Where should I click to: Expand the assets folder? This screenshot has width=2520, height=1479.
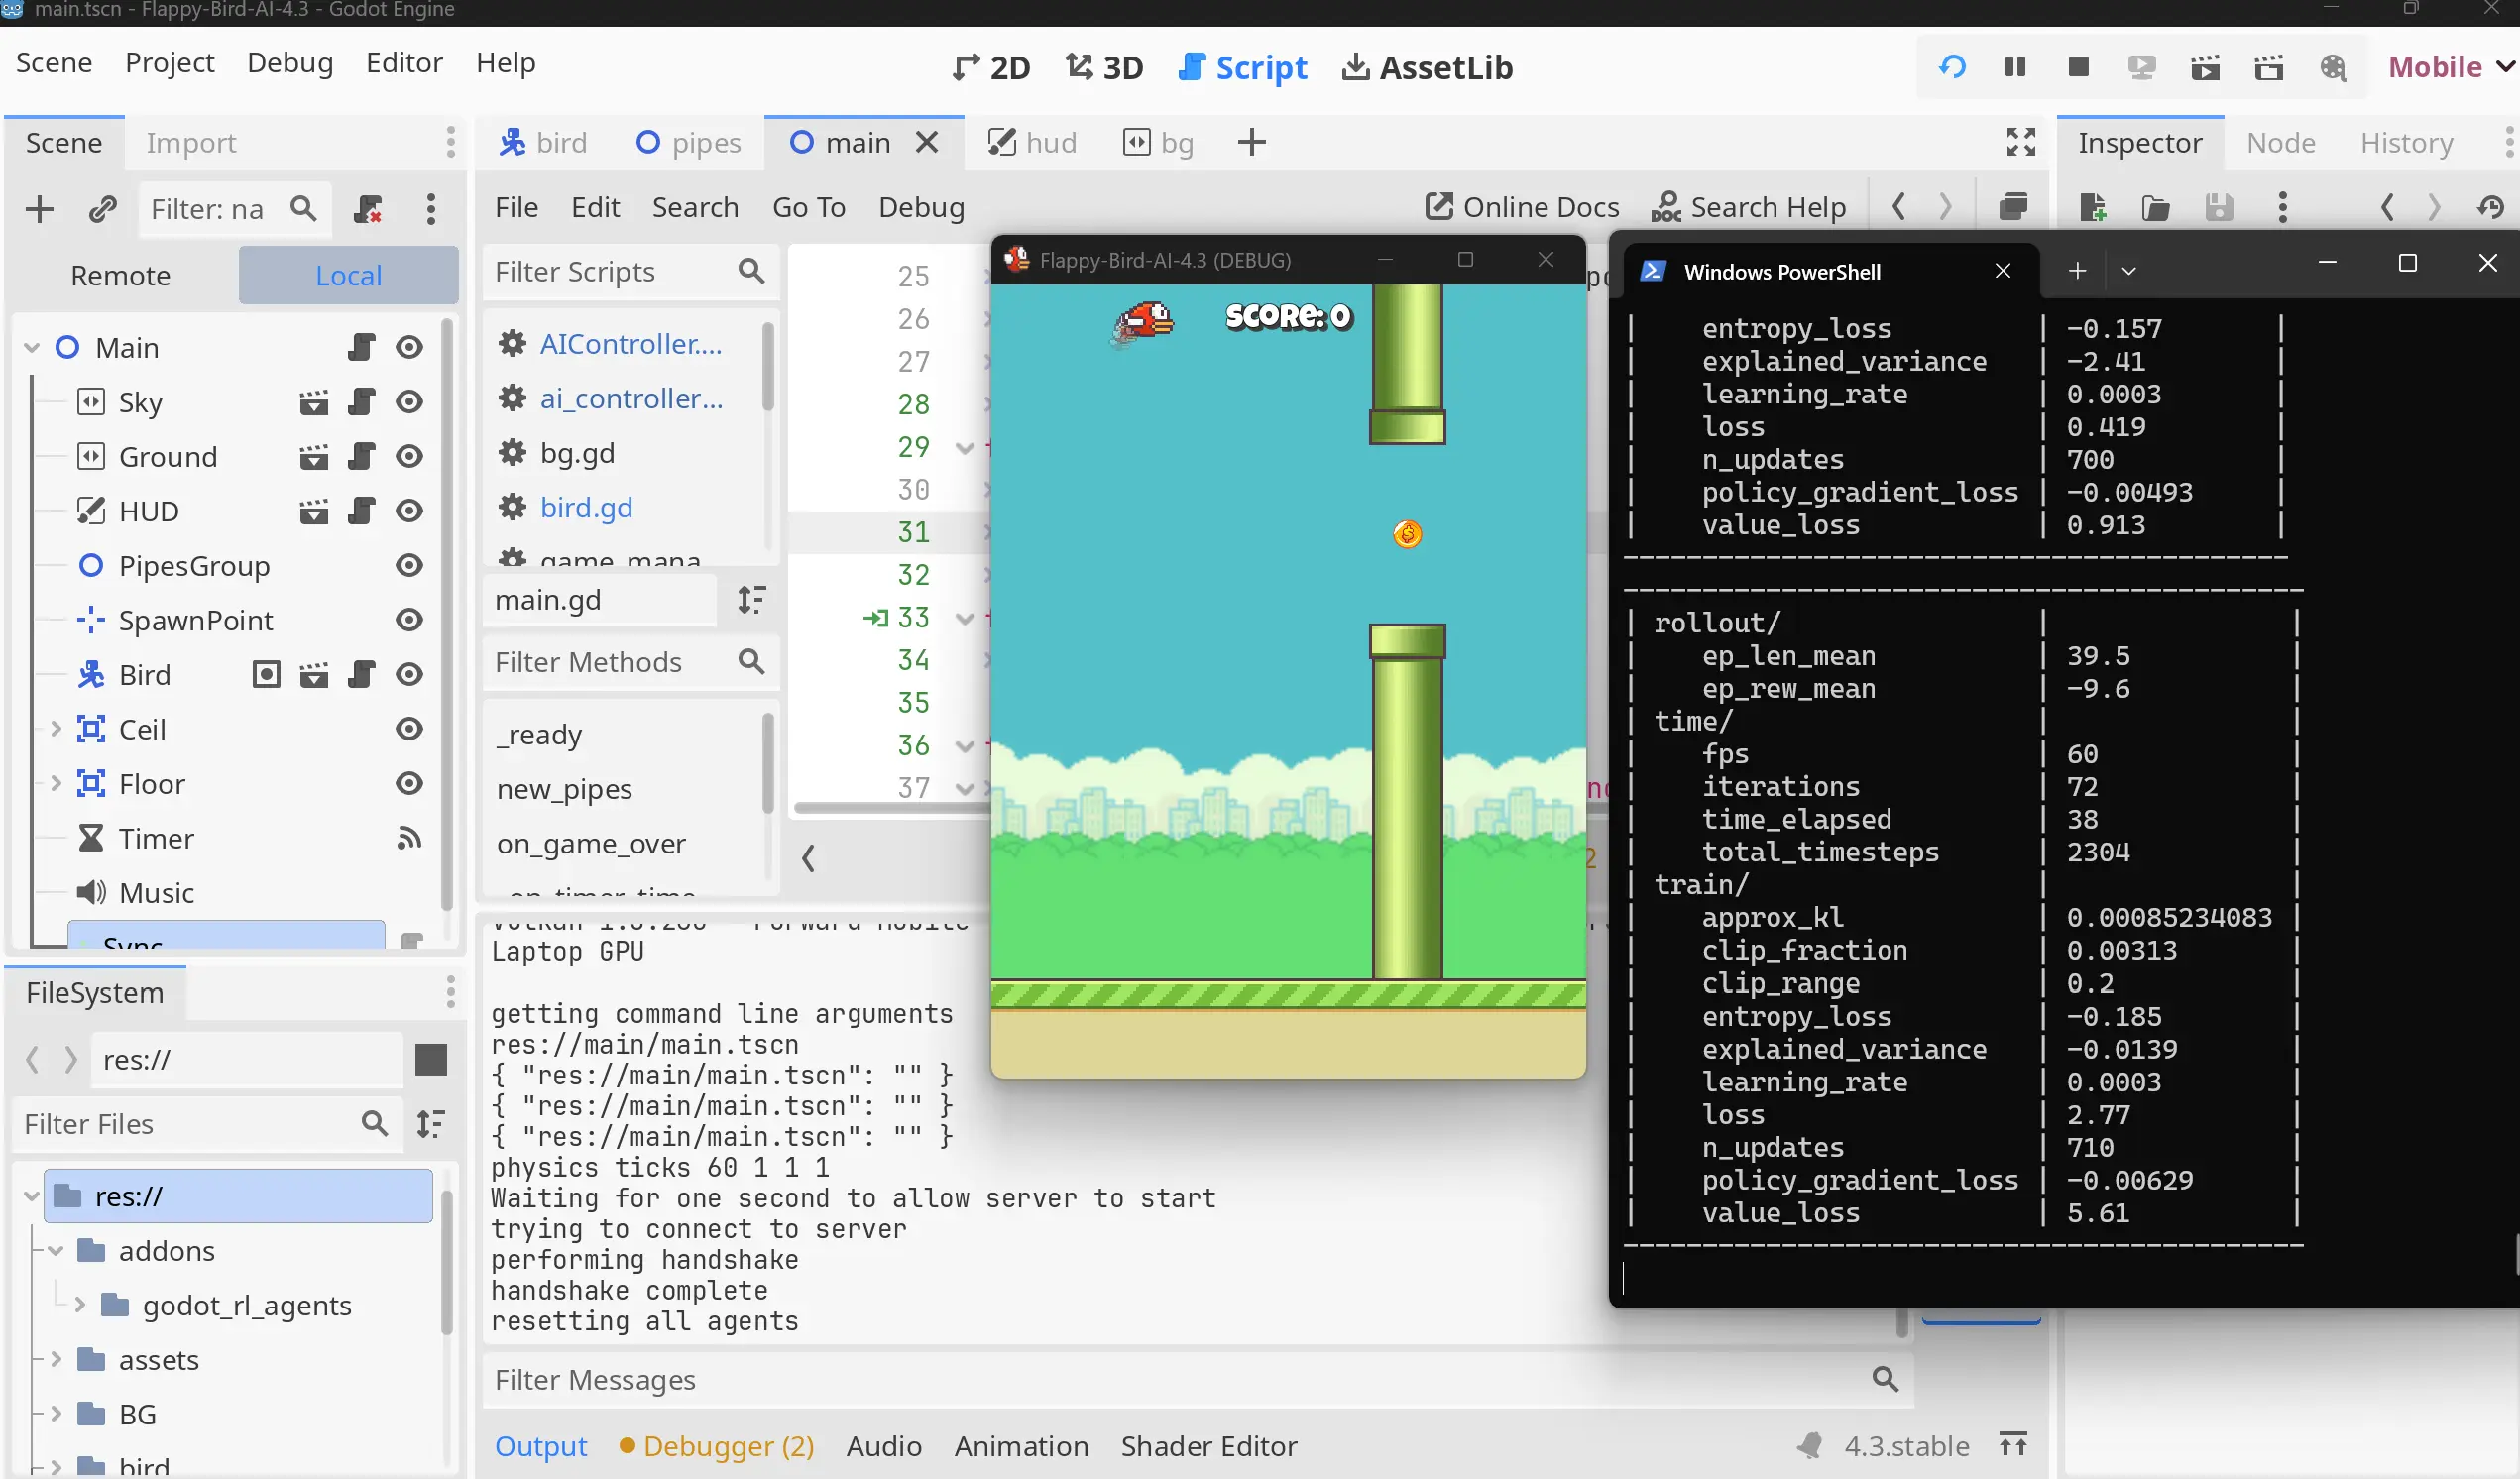pos(56,1360)
